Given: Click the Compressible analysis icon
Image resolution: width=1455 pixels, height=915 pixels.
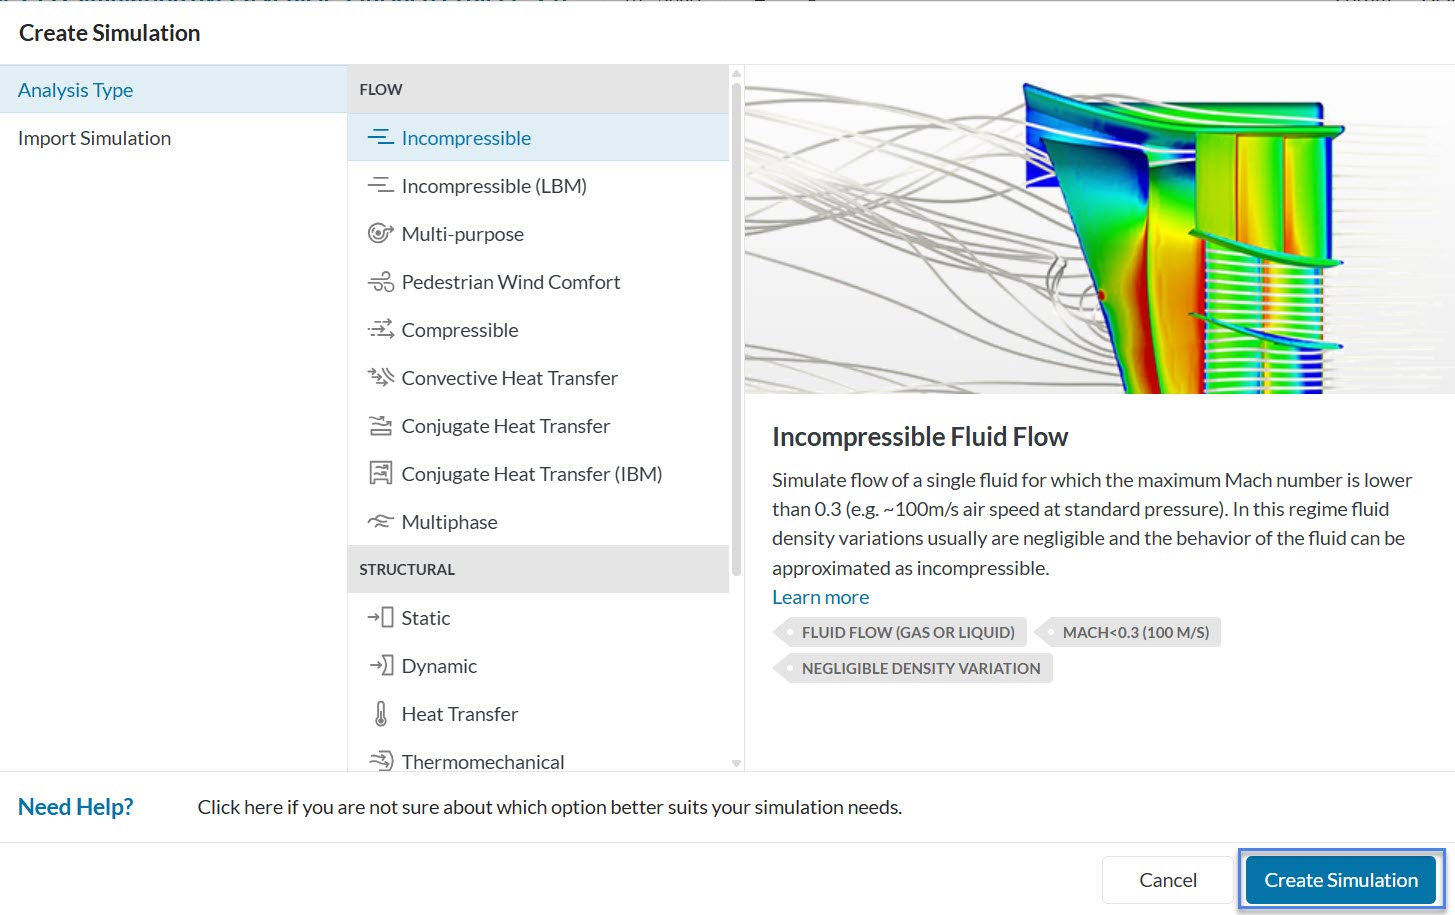Looking at the screenshot, I should pos(380,330).
